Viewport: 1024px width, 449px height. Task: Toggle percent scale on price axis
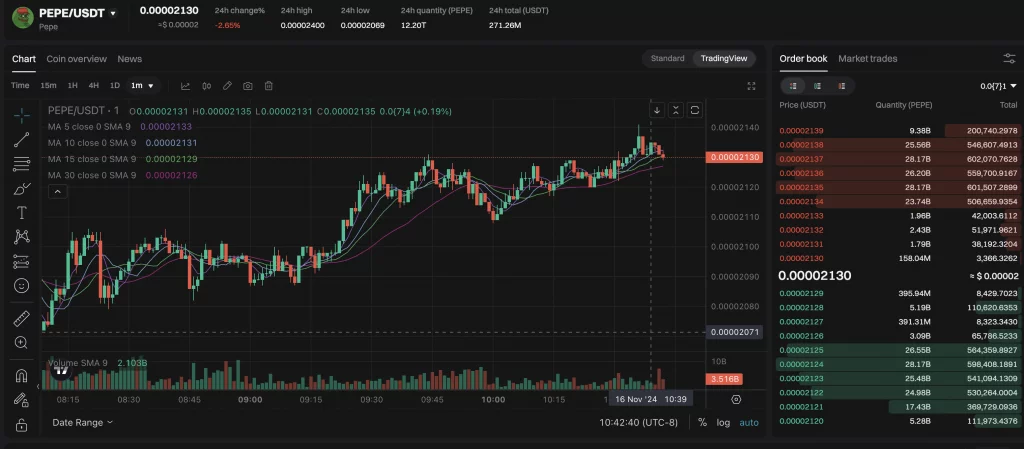702,422
